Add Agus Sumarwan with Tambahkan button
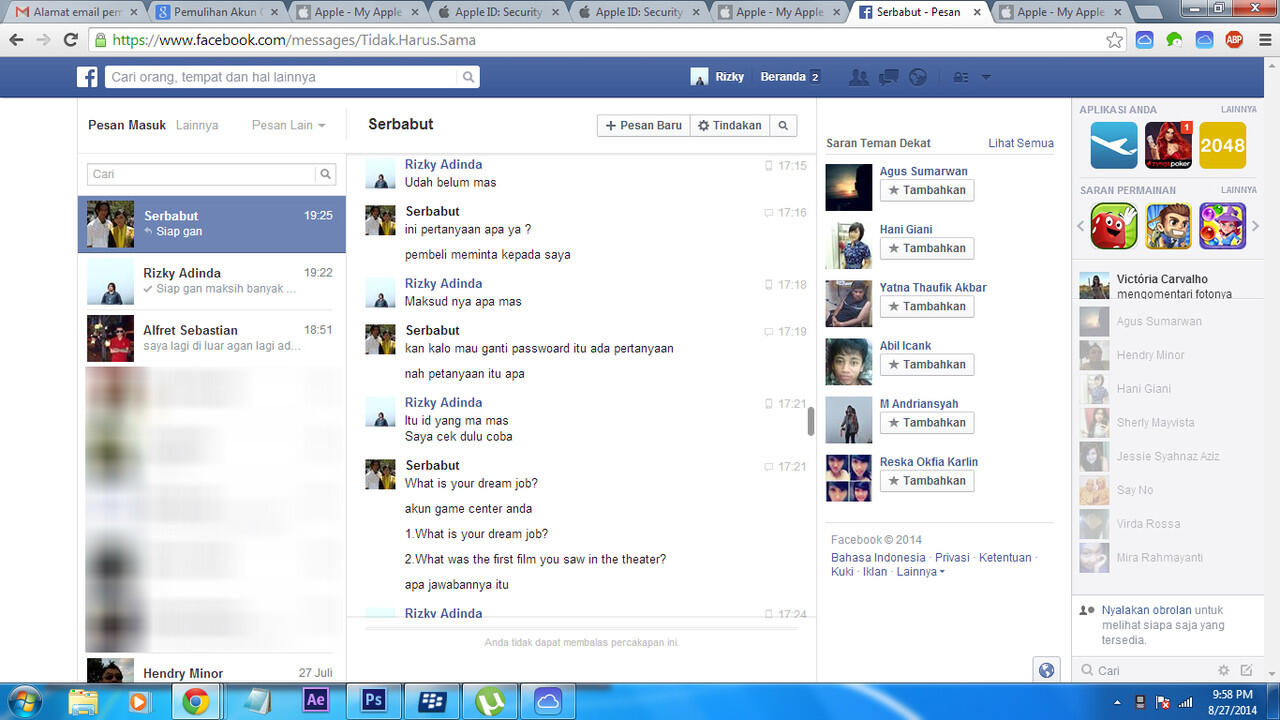This screenshot has width=1280, height=720. pyautogui.click(x=927, y=190)
